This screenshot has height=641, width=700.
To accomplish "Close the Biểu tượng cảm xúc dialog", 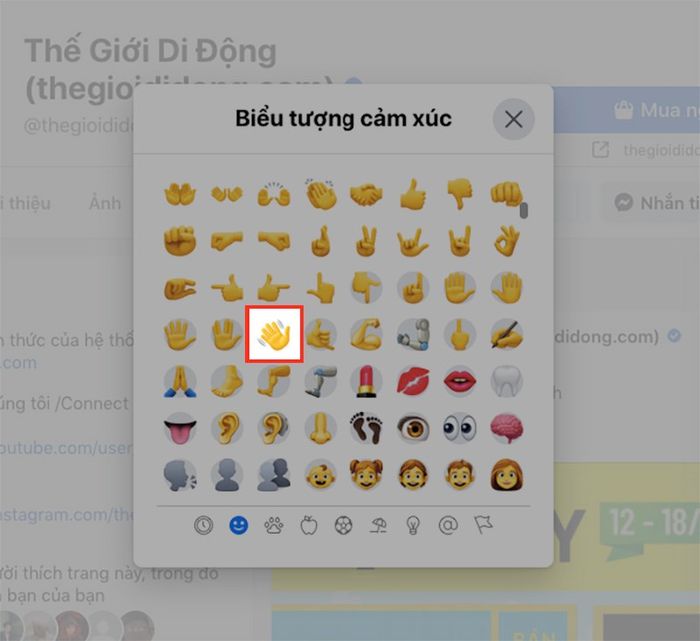I will point(513,119).
